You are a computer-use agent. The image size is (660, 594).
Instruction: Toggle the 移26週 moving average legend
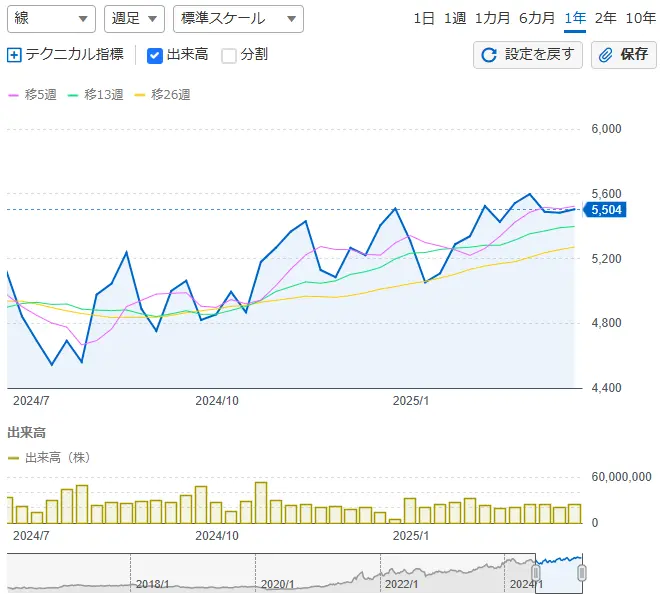tap(162, 95)
